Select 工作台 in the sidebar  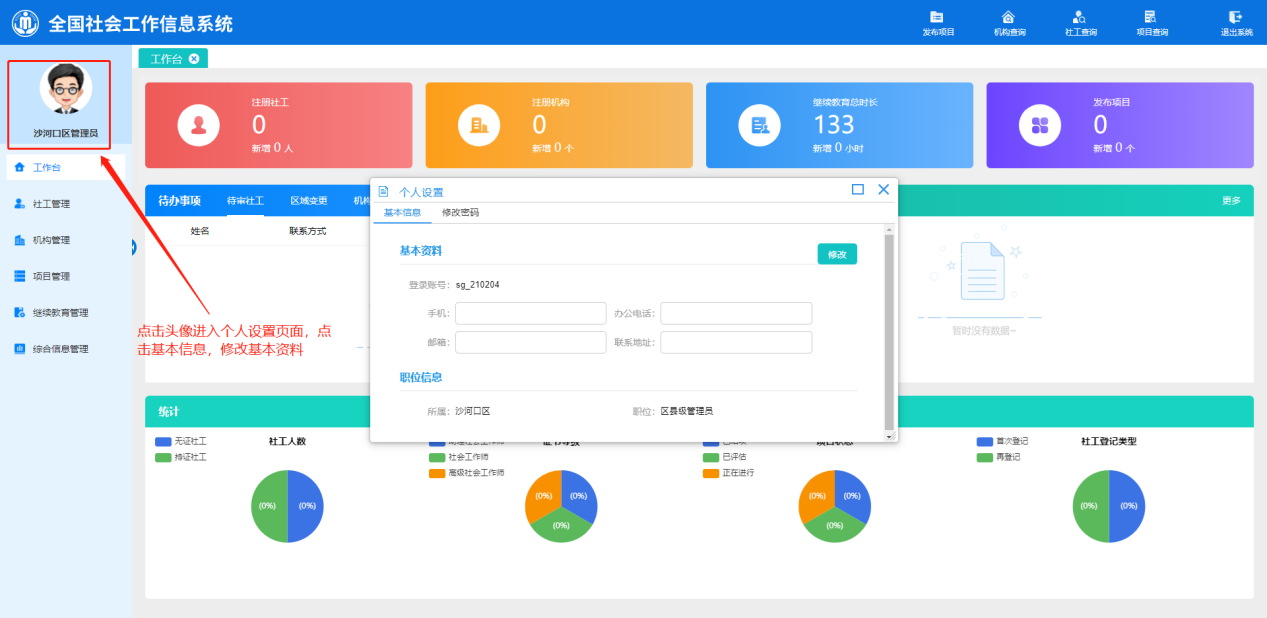(66, 167)
